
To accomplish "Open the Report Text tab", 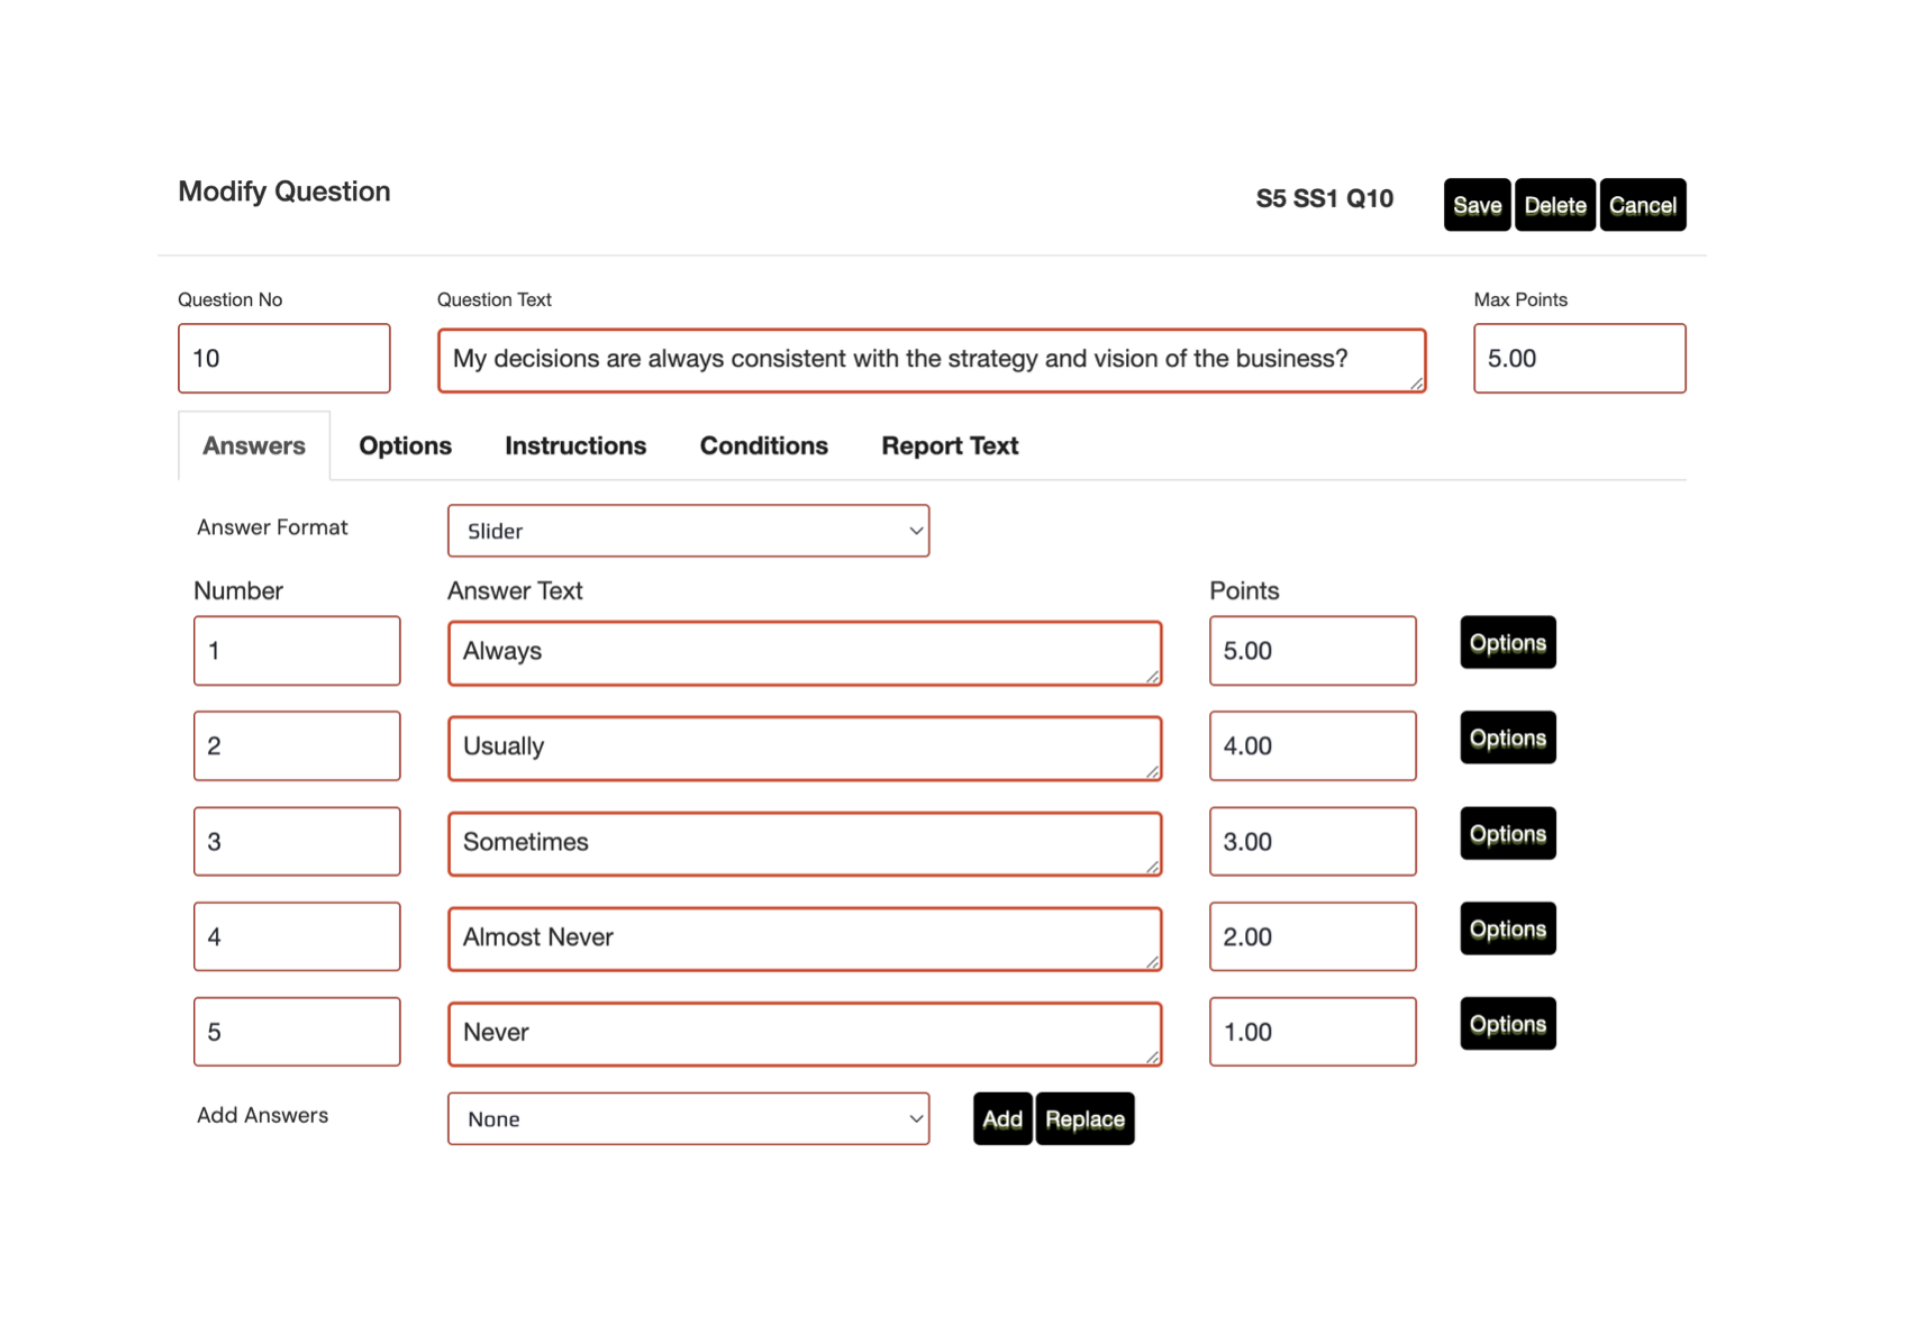I will (948, 446).
